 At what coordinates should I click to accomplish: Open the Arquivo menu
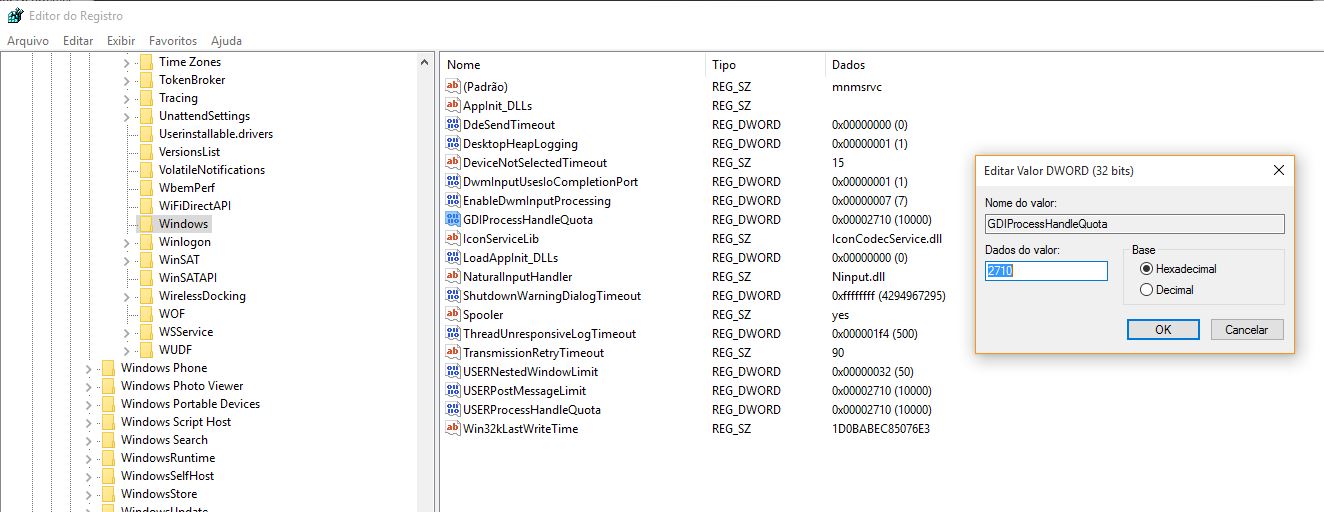[x=28, y=41]
